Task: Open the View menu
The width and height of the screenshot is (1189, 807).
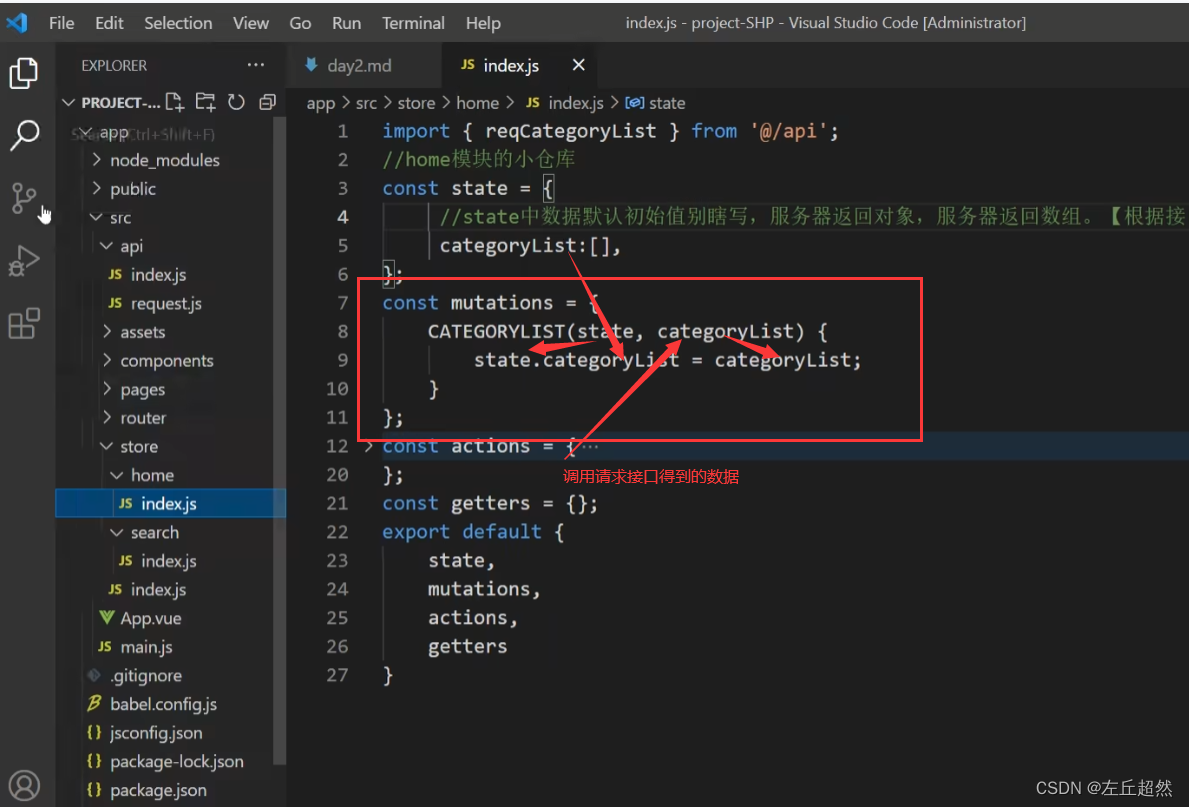Action: (x=251, y=23)
